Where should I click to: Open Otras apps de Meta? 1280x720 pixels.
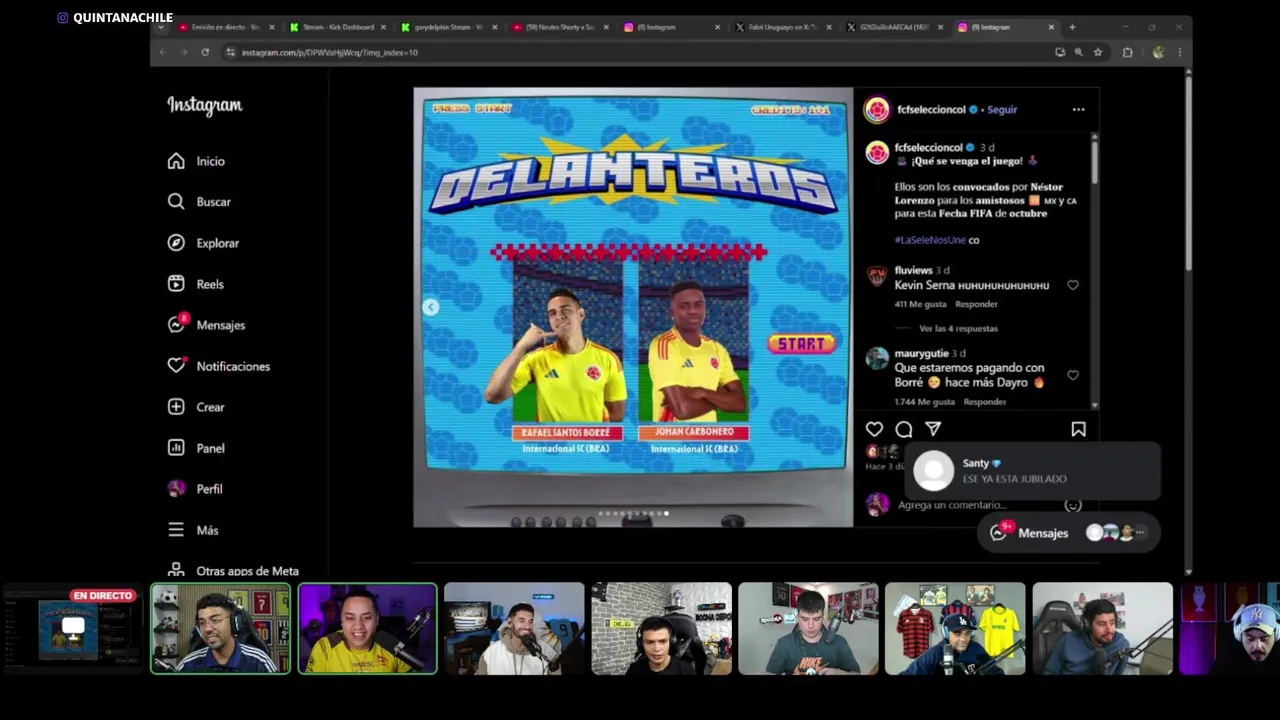pos(234,570)
